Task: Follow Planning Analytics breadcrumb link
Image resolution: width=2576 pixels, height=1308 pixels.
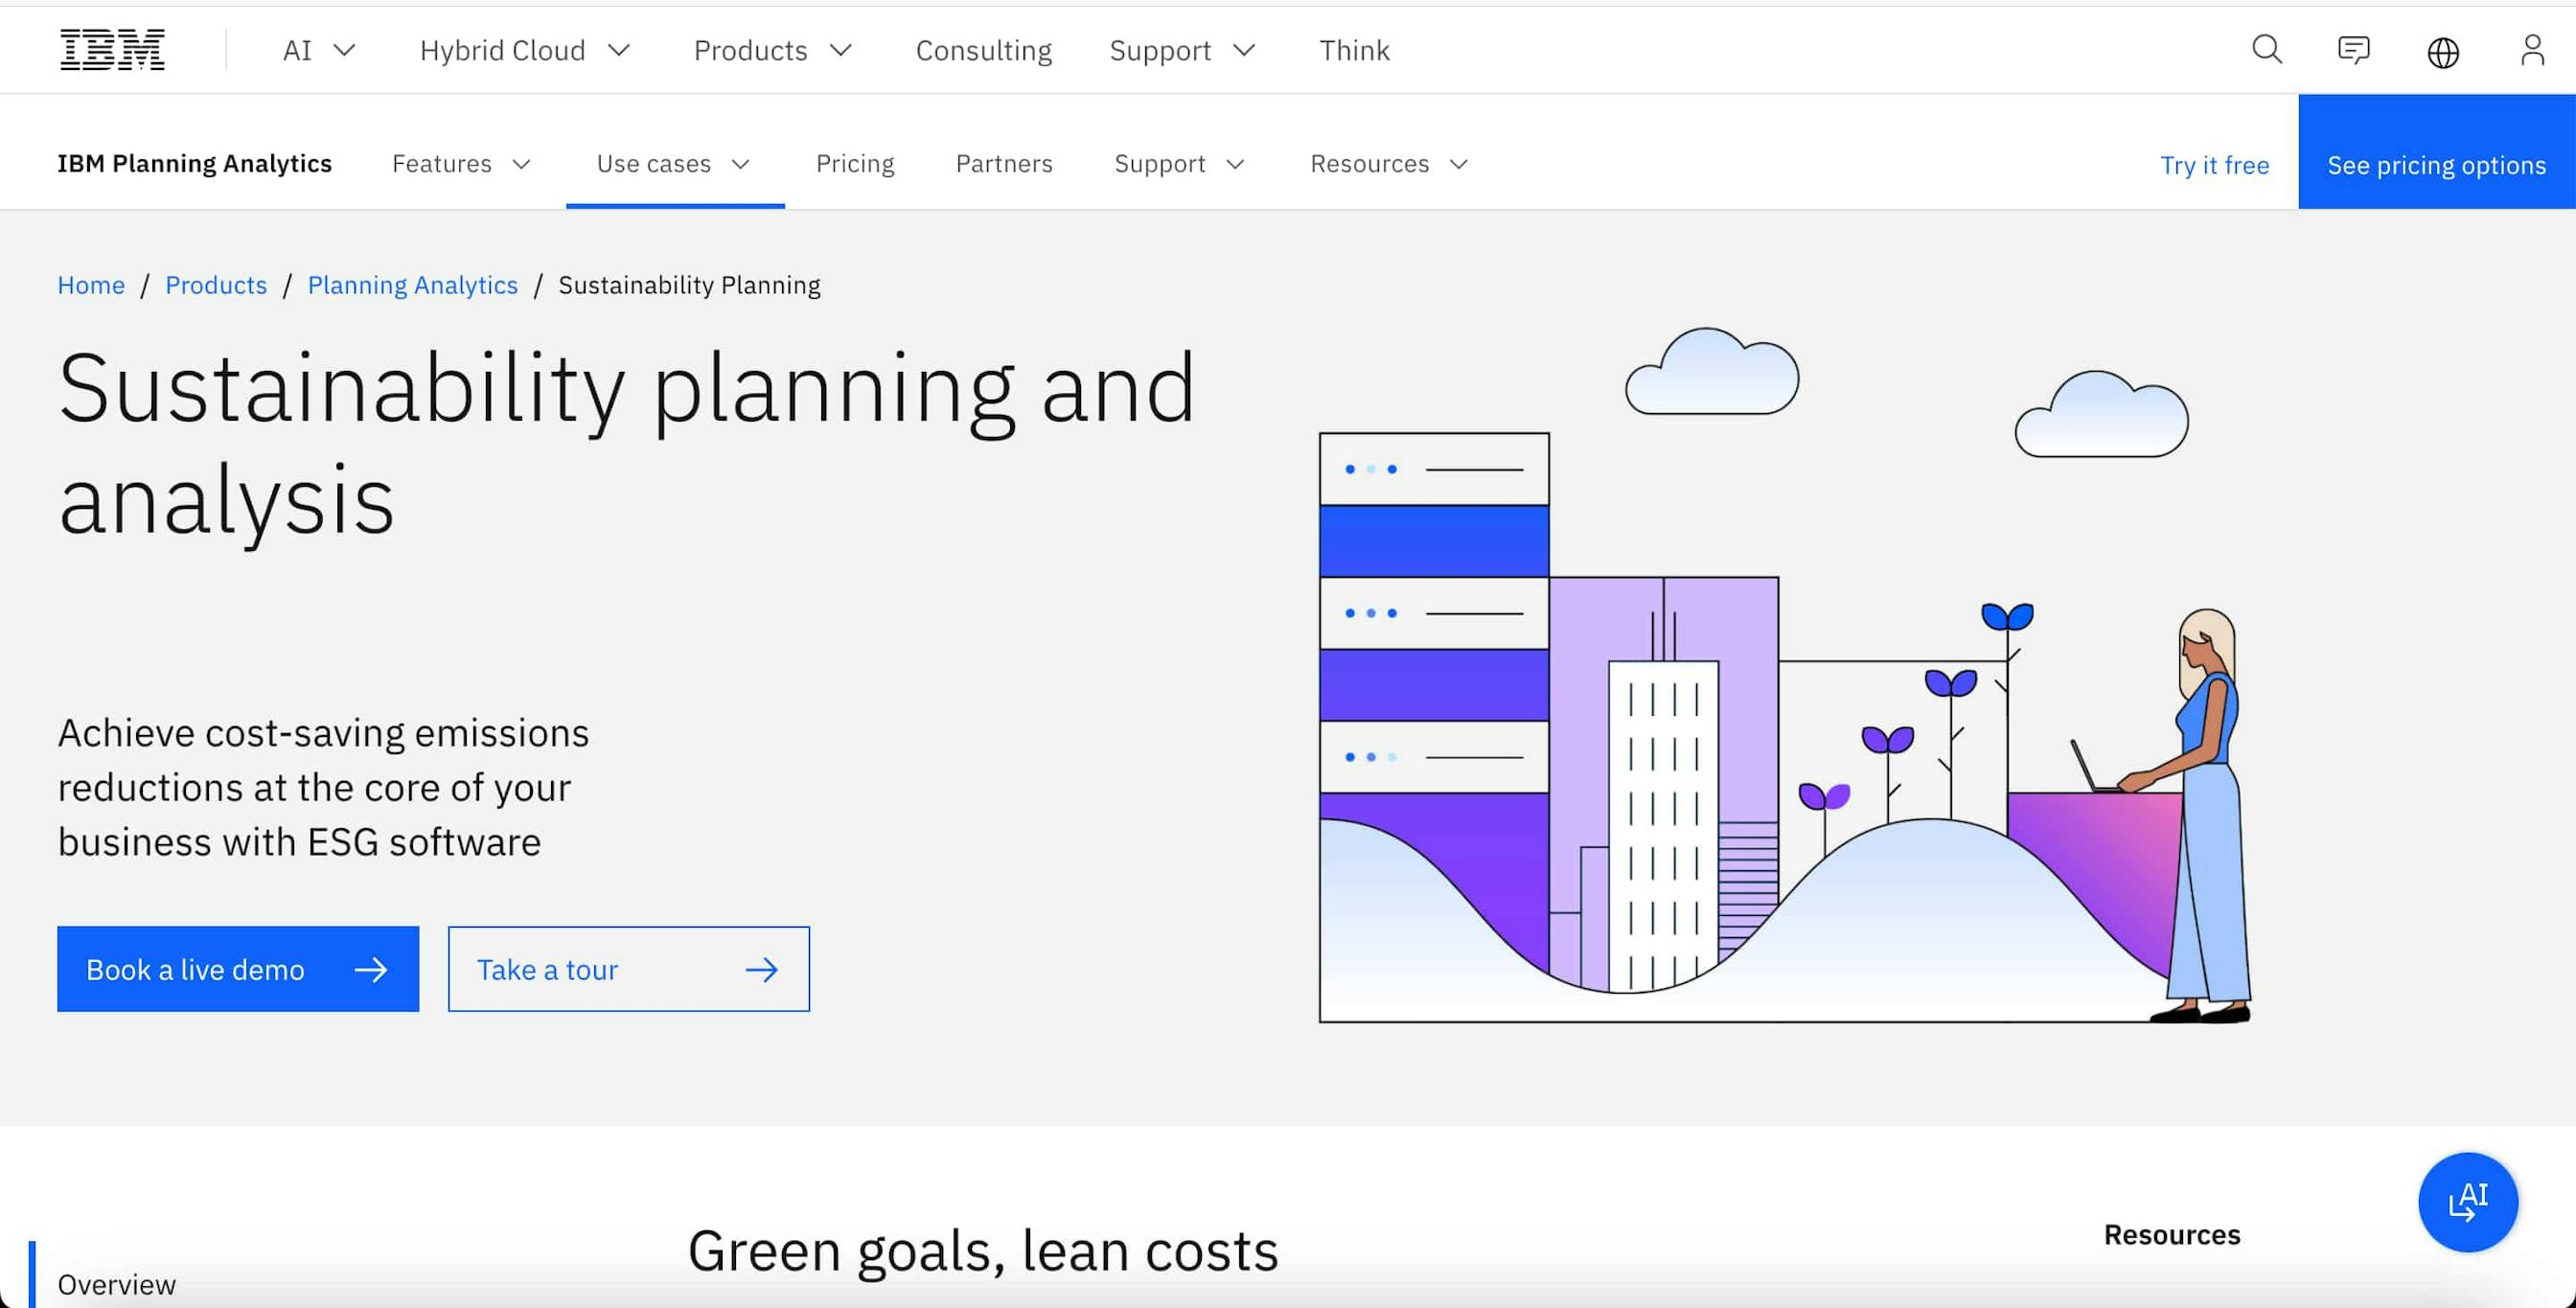Action: tap(412, 285)
